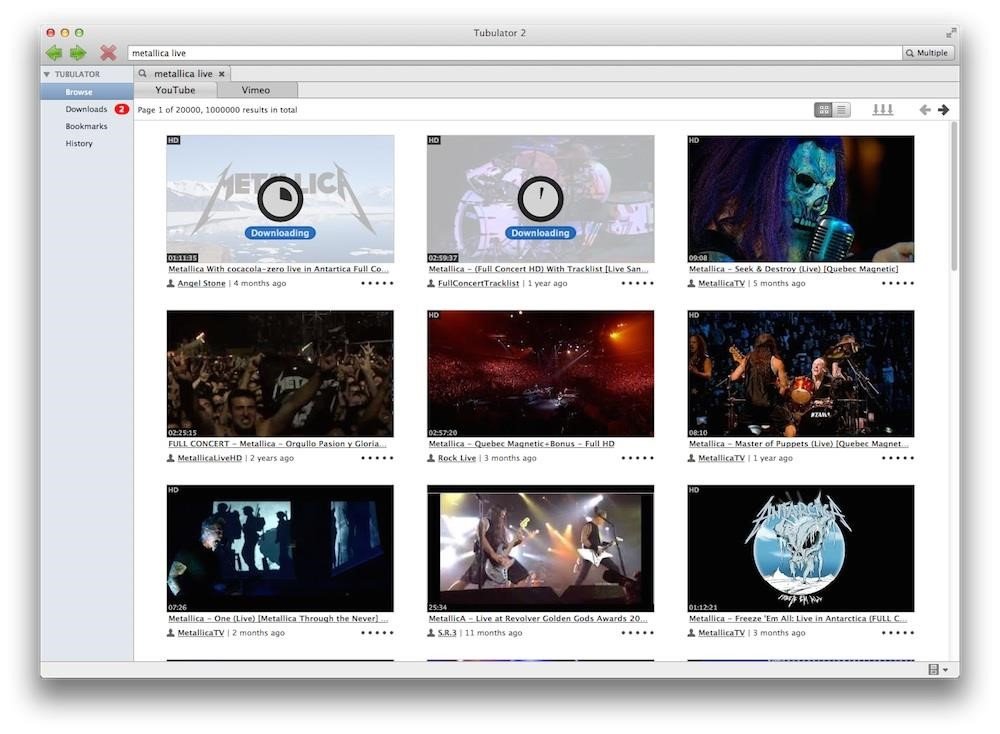Click title link Quebec Magnetic+Bonus - Full HD
Screen dimensions: 1000x734
tap(521, 444)
